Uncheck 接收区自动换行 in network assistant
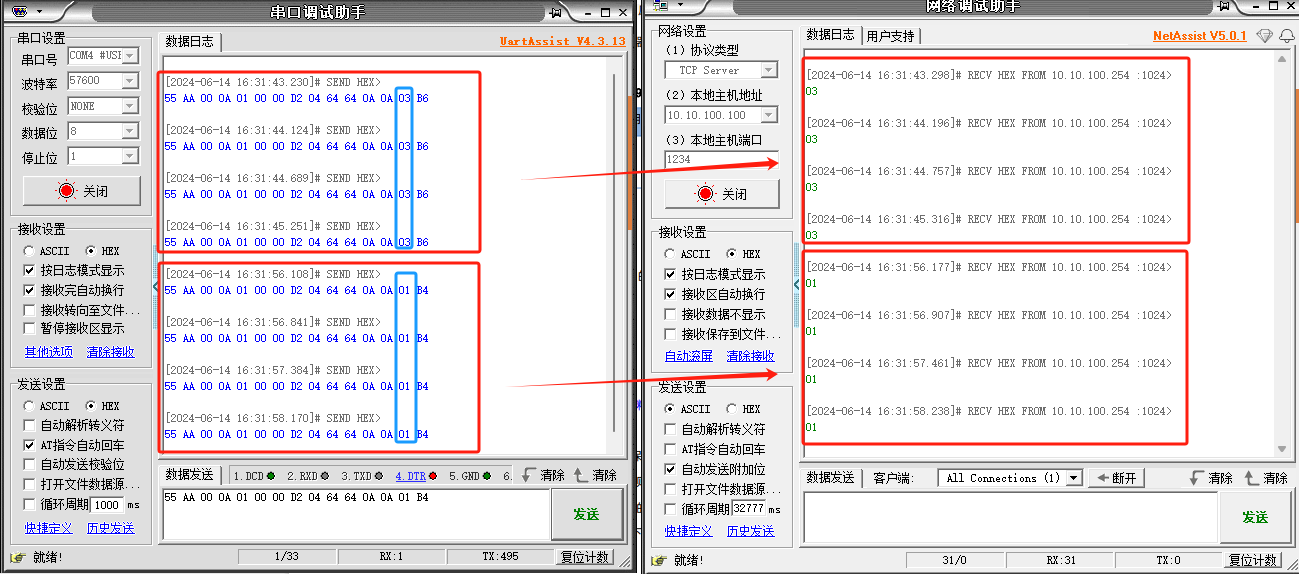This screenshot has height=574, width=1299. (x=671, y=294)
